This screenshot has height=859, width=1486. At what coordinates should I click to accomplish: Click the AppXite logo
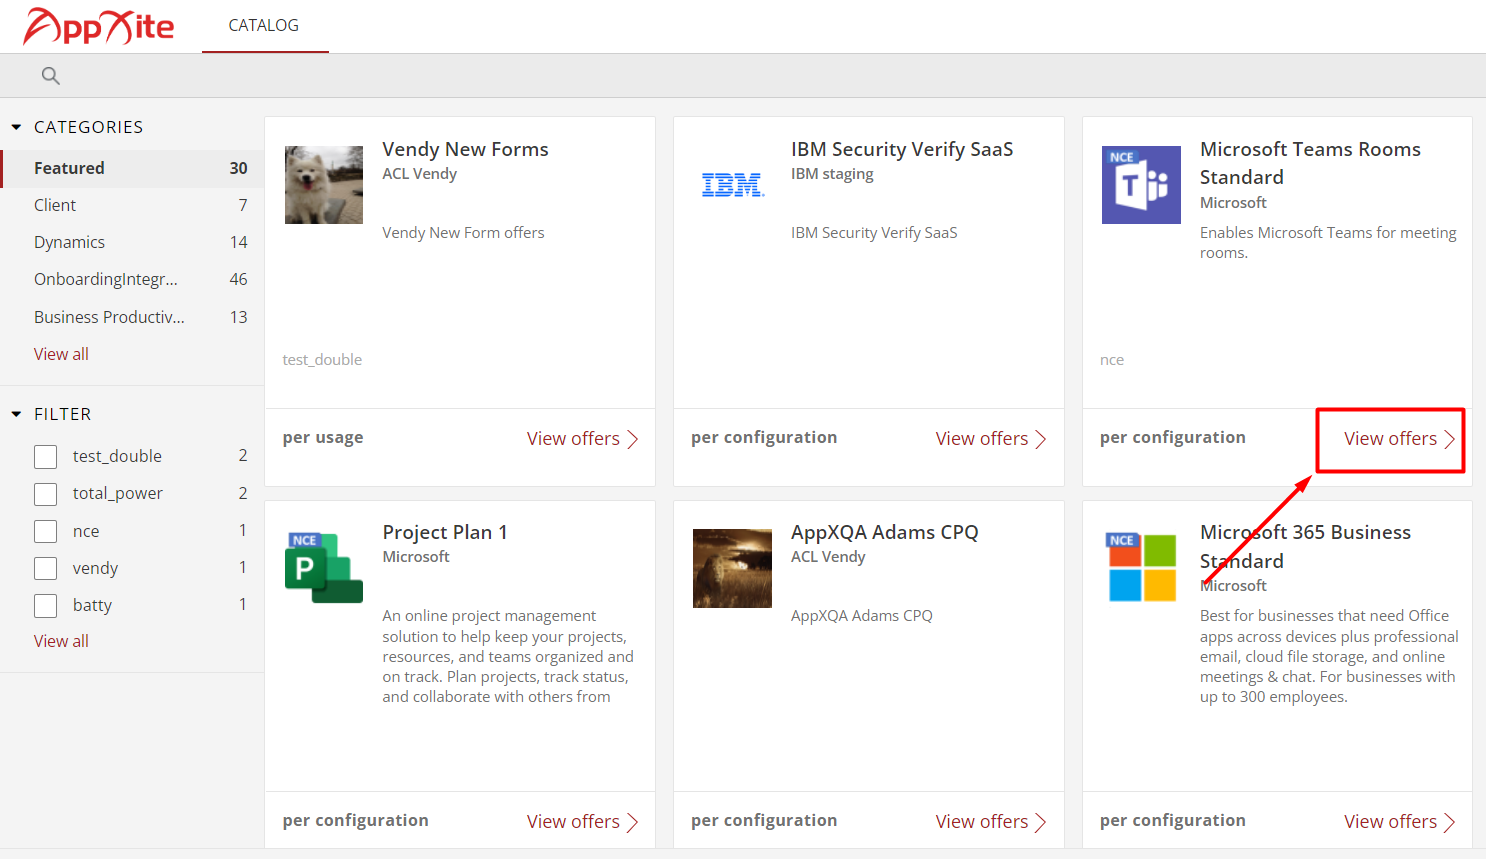click(98, 26)
